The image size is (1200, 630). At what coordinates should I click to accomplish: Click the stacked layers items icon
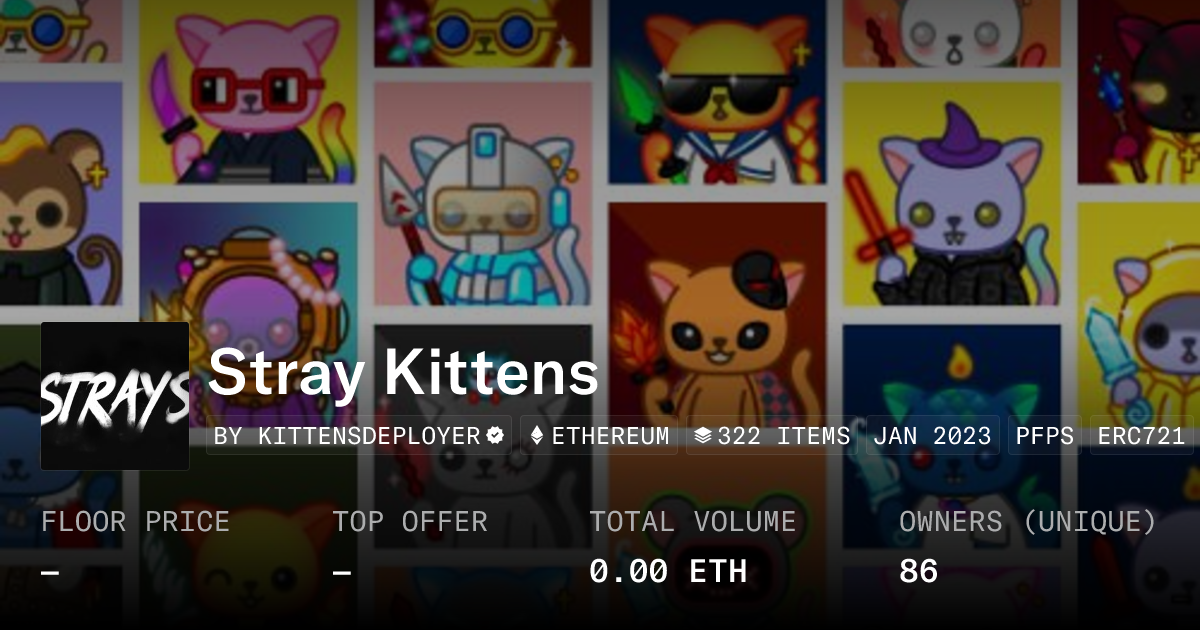point(703,436)
